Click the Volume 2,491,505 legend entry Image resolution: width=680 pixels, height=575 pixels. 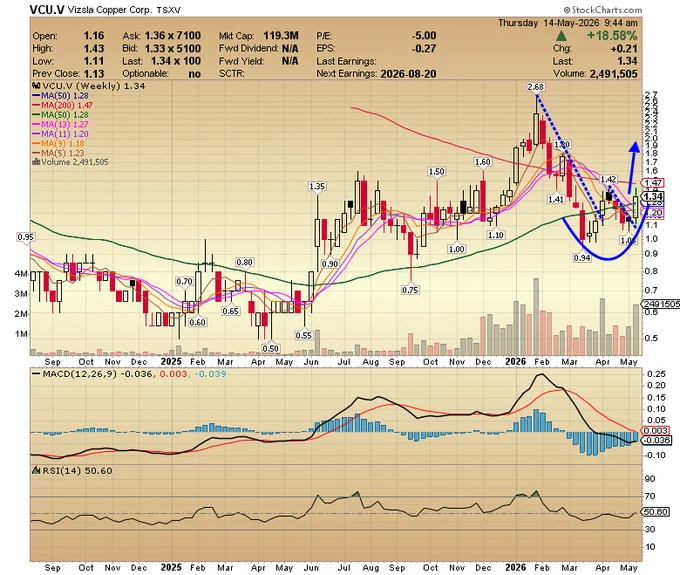71,162
